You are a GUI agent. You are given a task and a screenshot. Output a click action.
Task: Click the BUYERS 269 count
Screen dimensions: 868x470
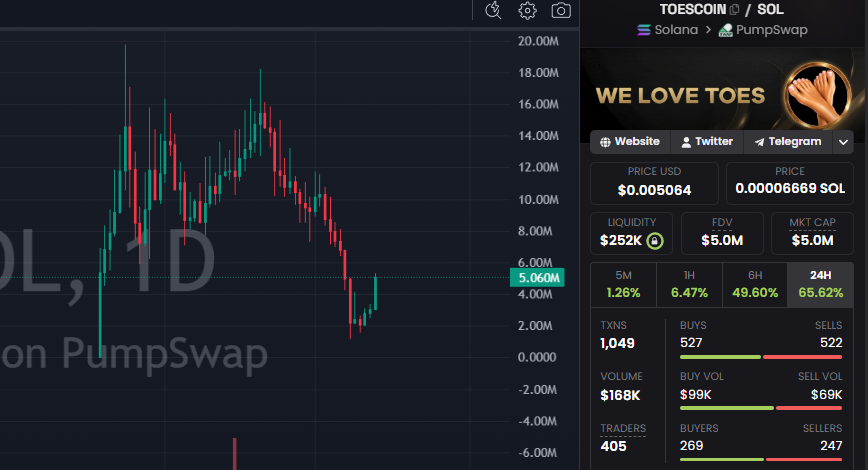tap(691, 446)
